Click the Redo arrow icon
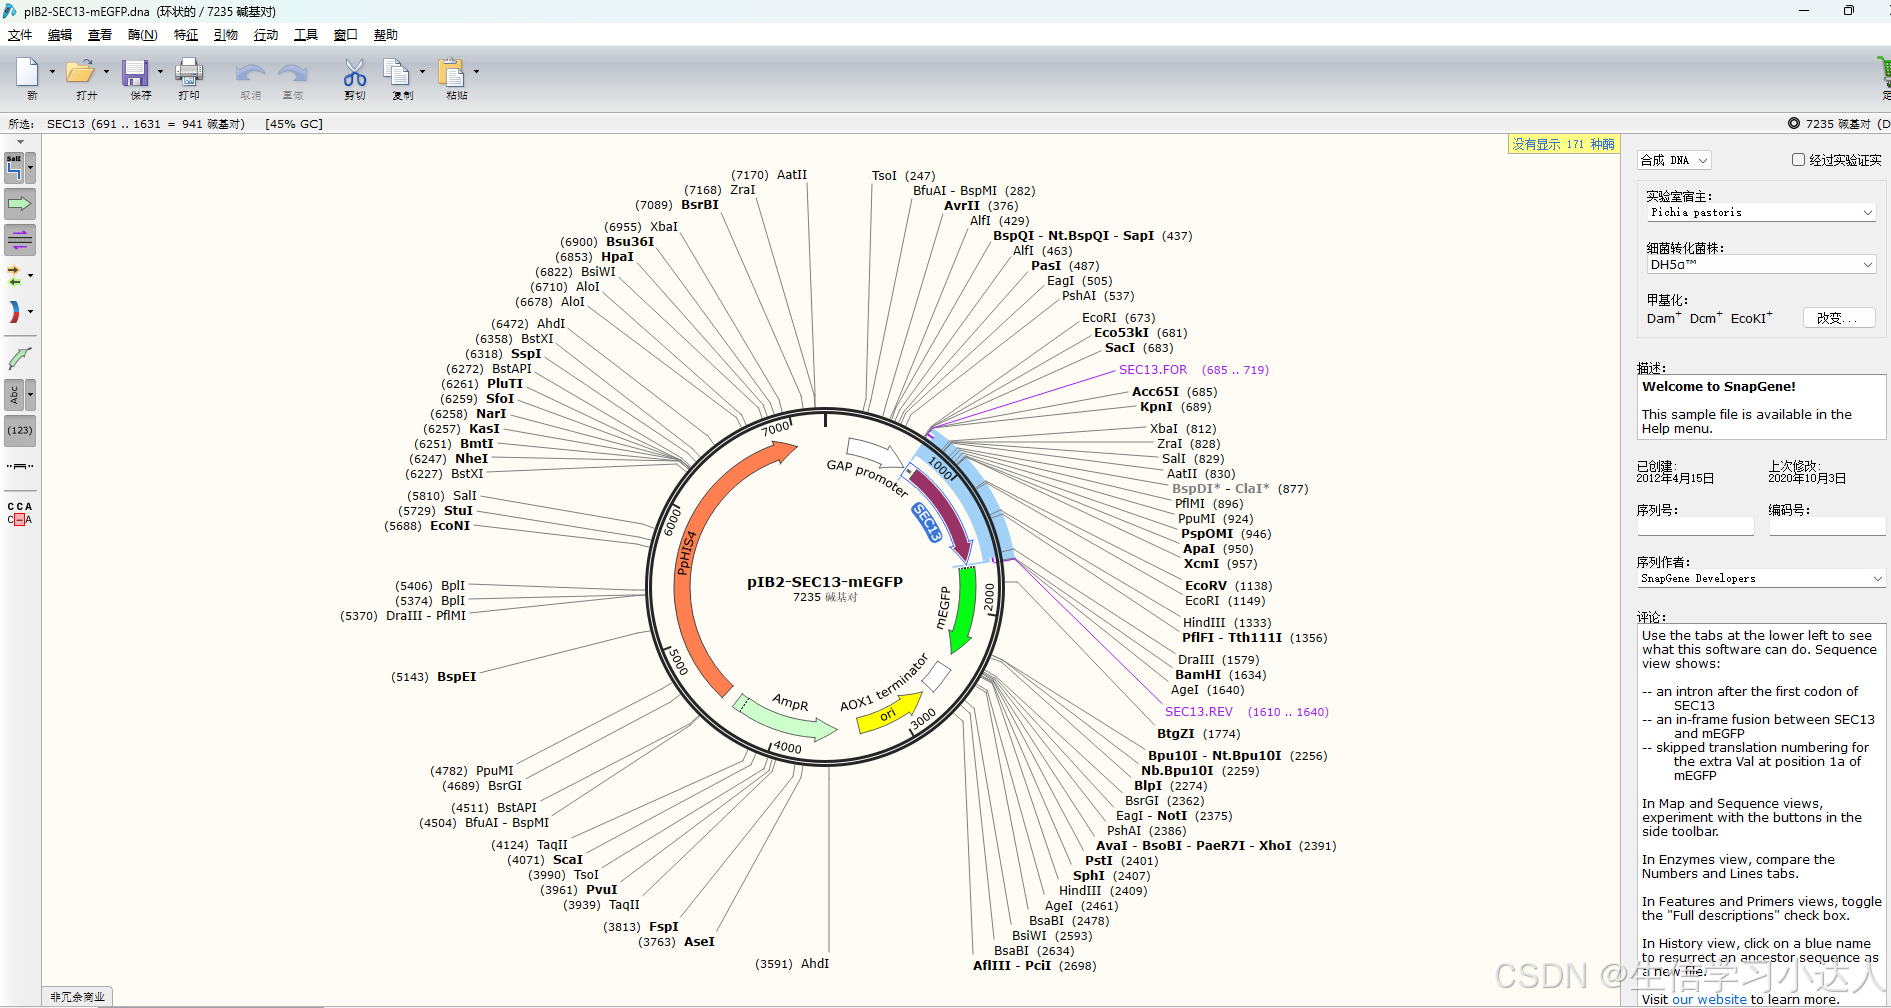Viewport: 1891px width, 1008px height. click(293, 72)
